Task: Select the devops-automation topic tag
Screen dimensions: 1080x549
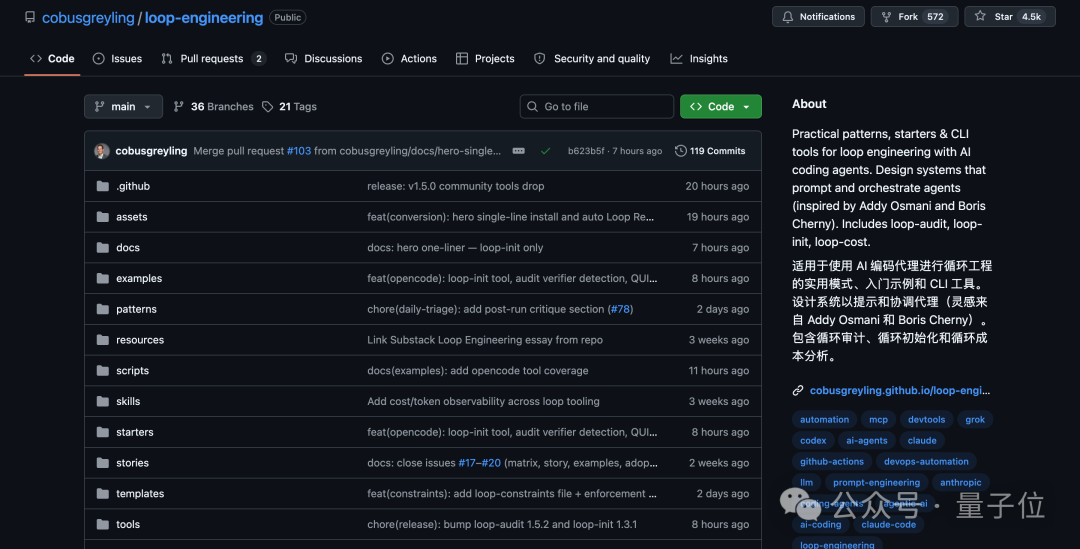Action: (x=926, y=462)
